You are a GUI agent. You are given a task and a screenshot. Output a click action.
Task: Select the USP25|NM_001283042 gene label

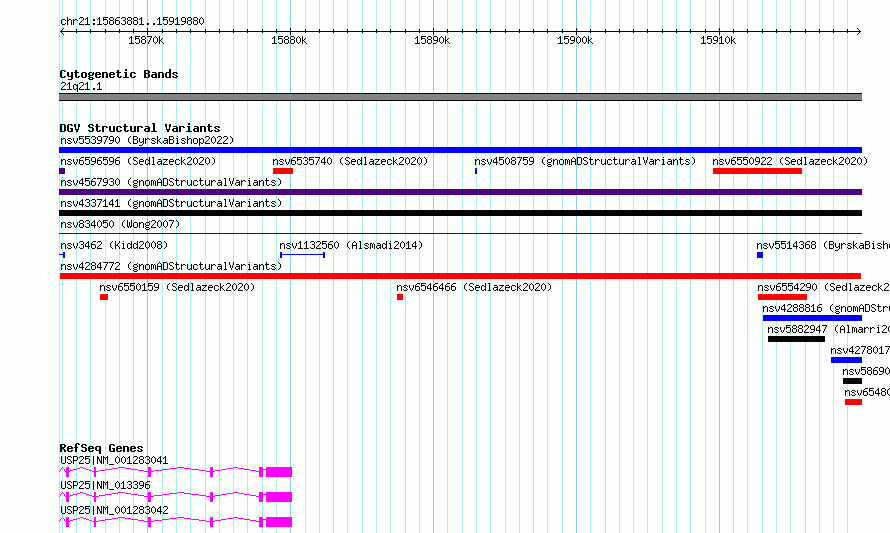pos(114,510)
